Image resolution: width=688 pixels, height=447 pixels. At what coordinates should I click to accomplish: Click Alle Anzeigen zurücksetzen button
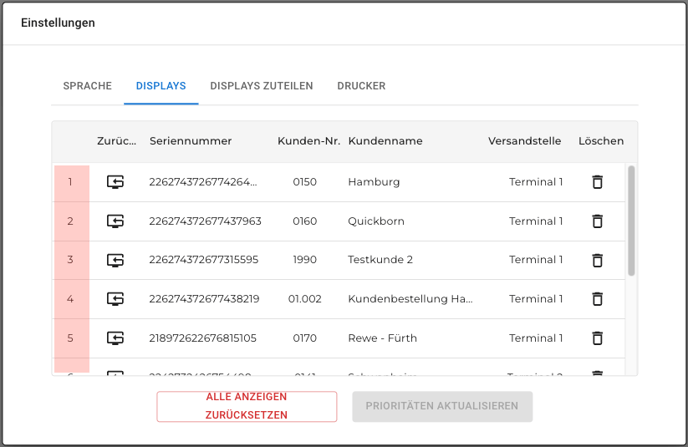click(x=246, y=406)
